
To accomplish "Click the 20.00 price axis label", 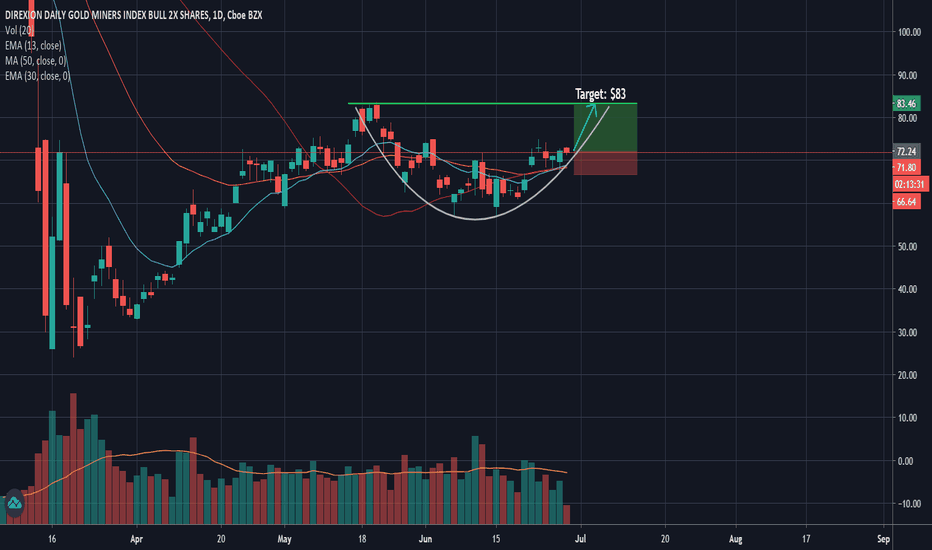I will [907, 375].
